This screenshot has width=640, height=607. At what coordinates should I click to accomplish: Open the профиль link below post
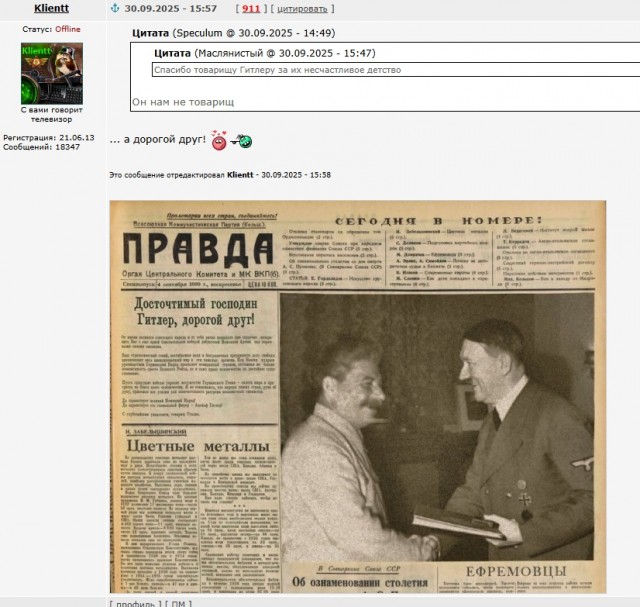(136, 603)
